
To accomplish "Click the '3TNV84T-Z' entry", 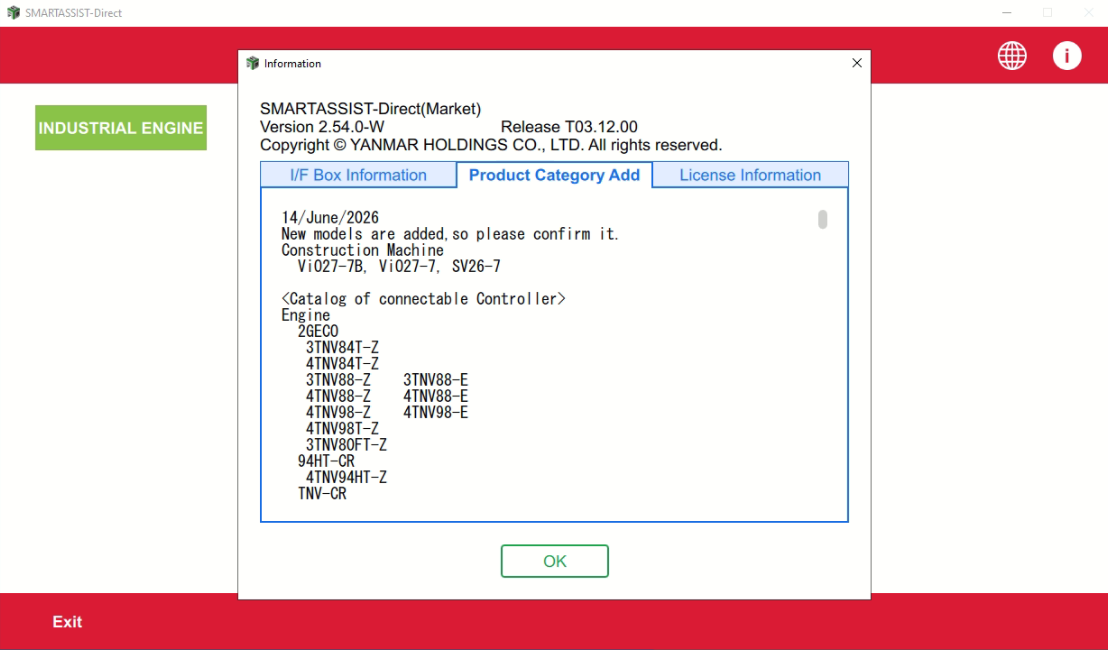I will pyautogui.click(x=342, y=348).
